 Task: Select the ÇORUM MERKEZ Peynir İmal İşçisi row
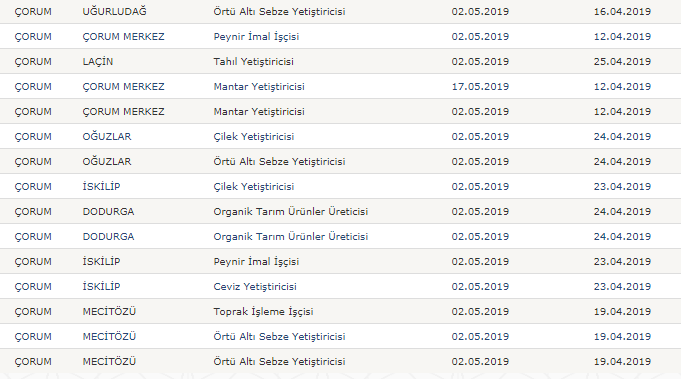340,36
